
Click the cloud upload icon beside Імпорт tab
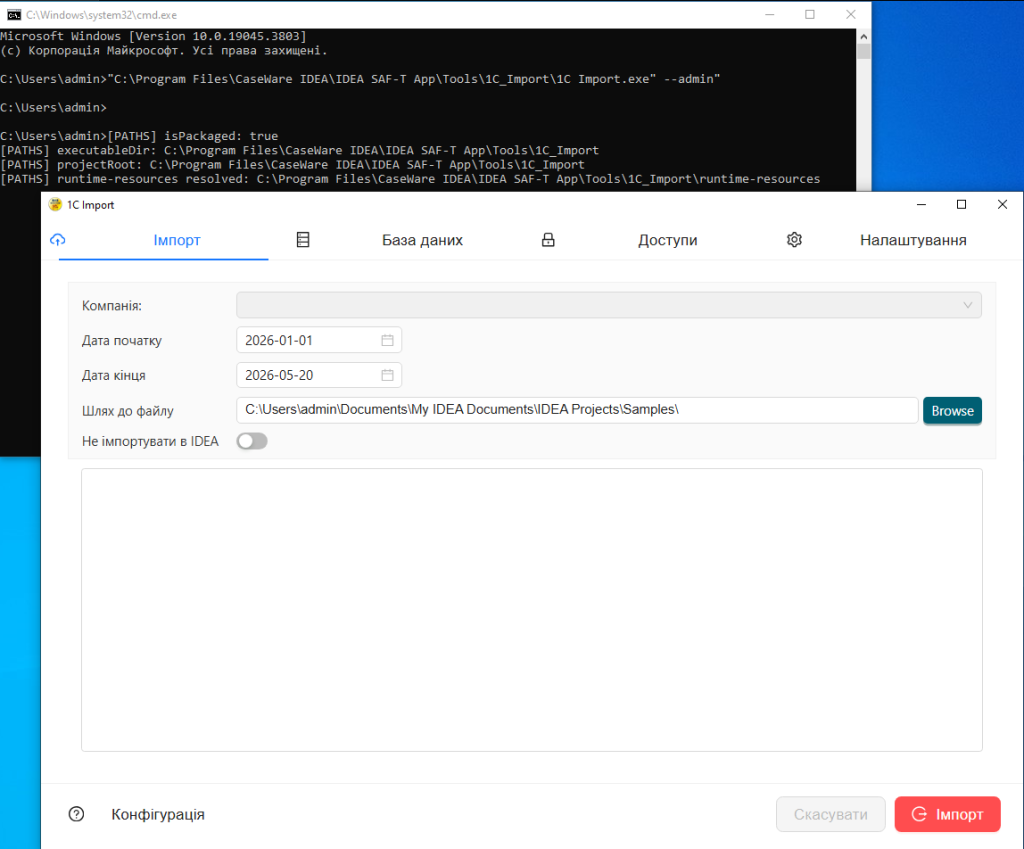(x=57, y=240)
